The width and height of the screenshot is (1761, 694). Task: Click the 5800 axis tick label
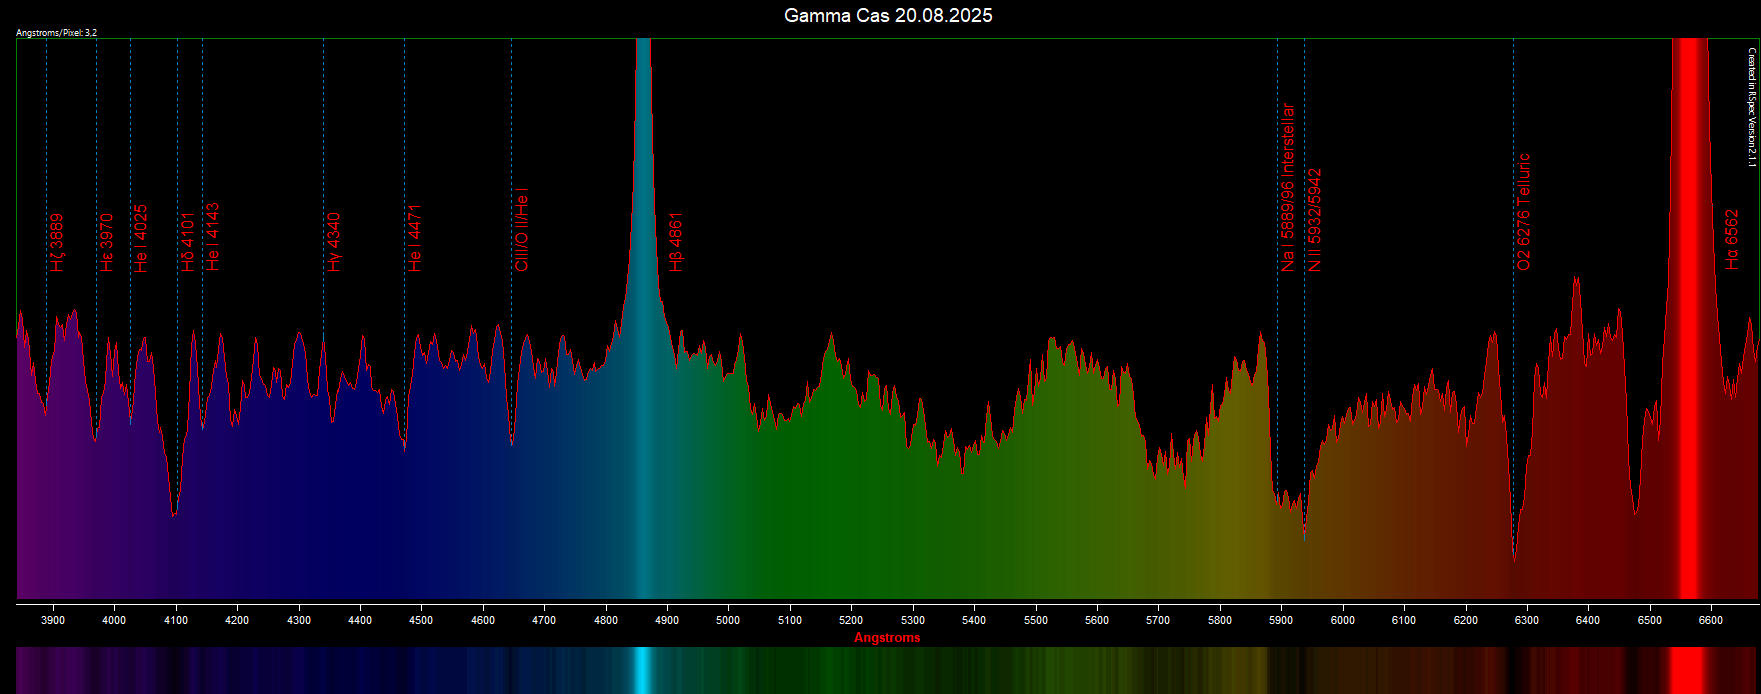click(x=1220, y=620)
